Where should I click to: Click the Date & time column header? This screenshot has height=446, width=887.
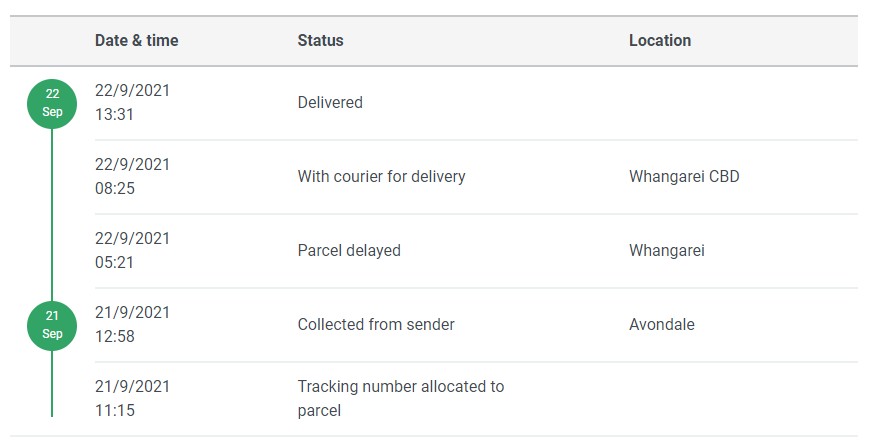[137, 41]
